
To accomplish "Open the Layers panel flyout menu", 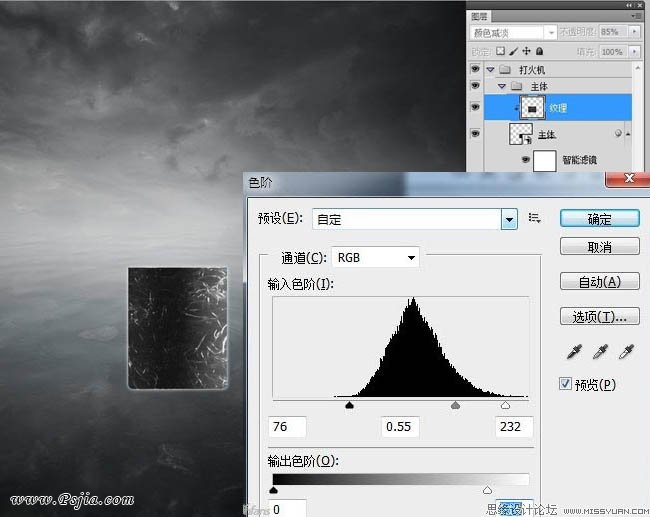I will [637, 17].
